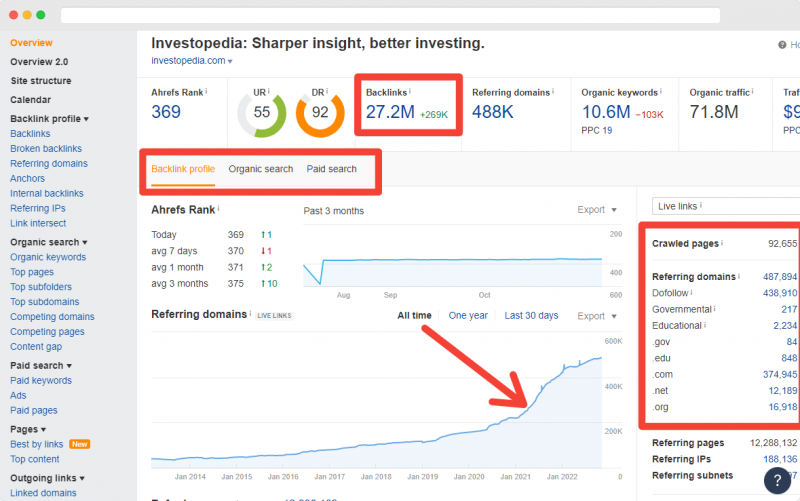800x501 pixels.
Task: Click the Educational count 2,234
Action: click(x=785, y=325)
